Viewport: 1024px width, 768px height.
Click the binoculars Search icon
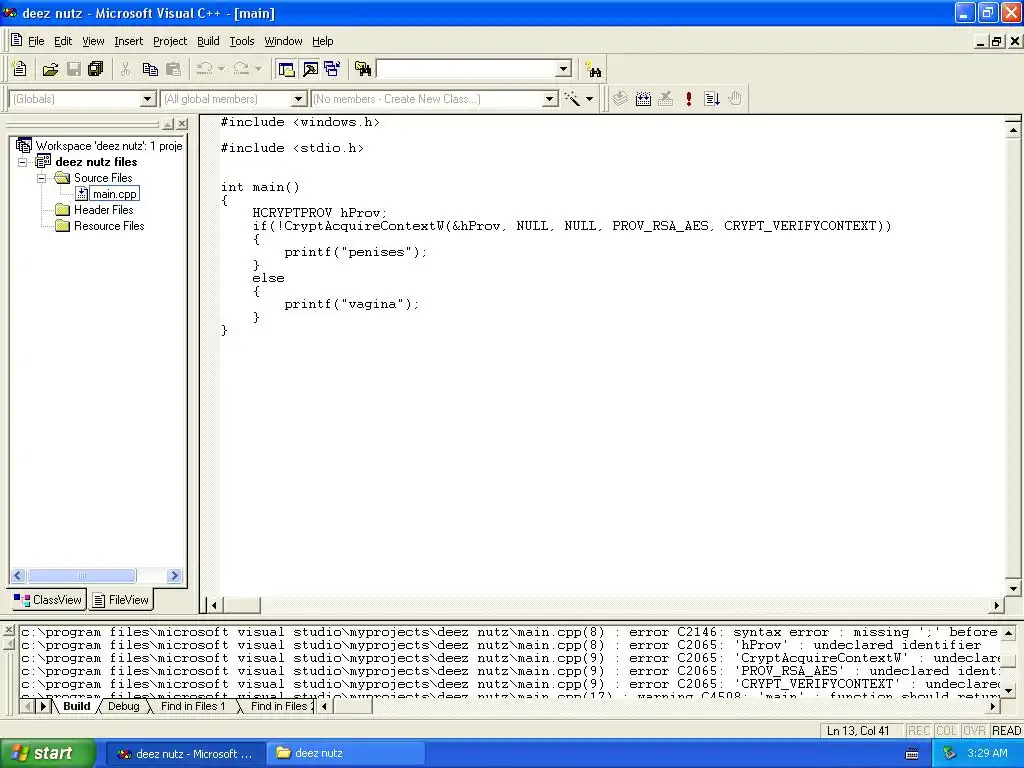coord(594,69)
